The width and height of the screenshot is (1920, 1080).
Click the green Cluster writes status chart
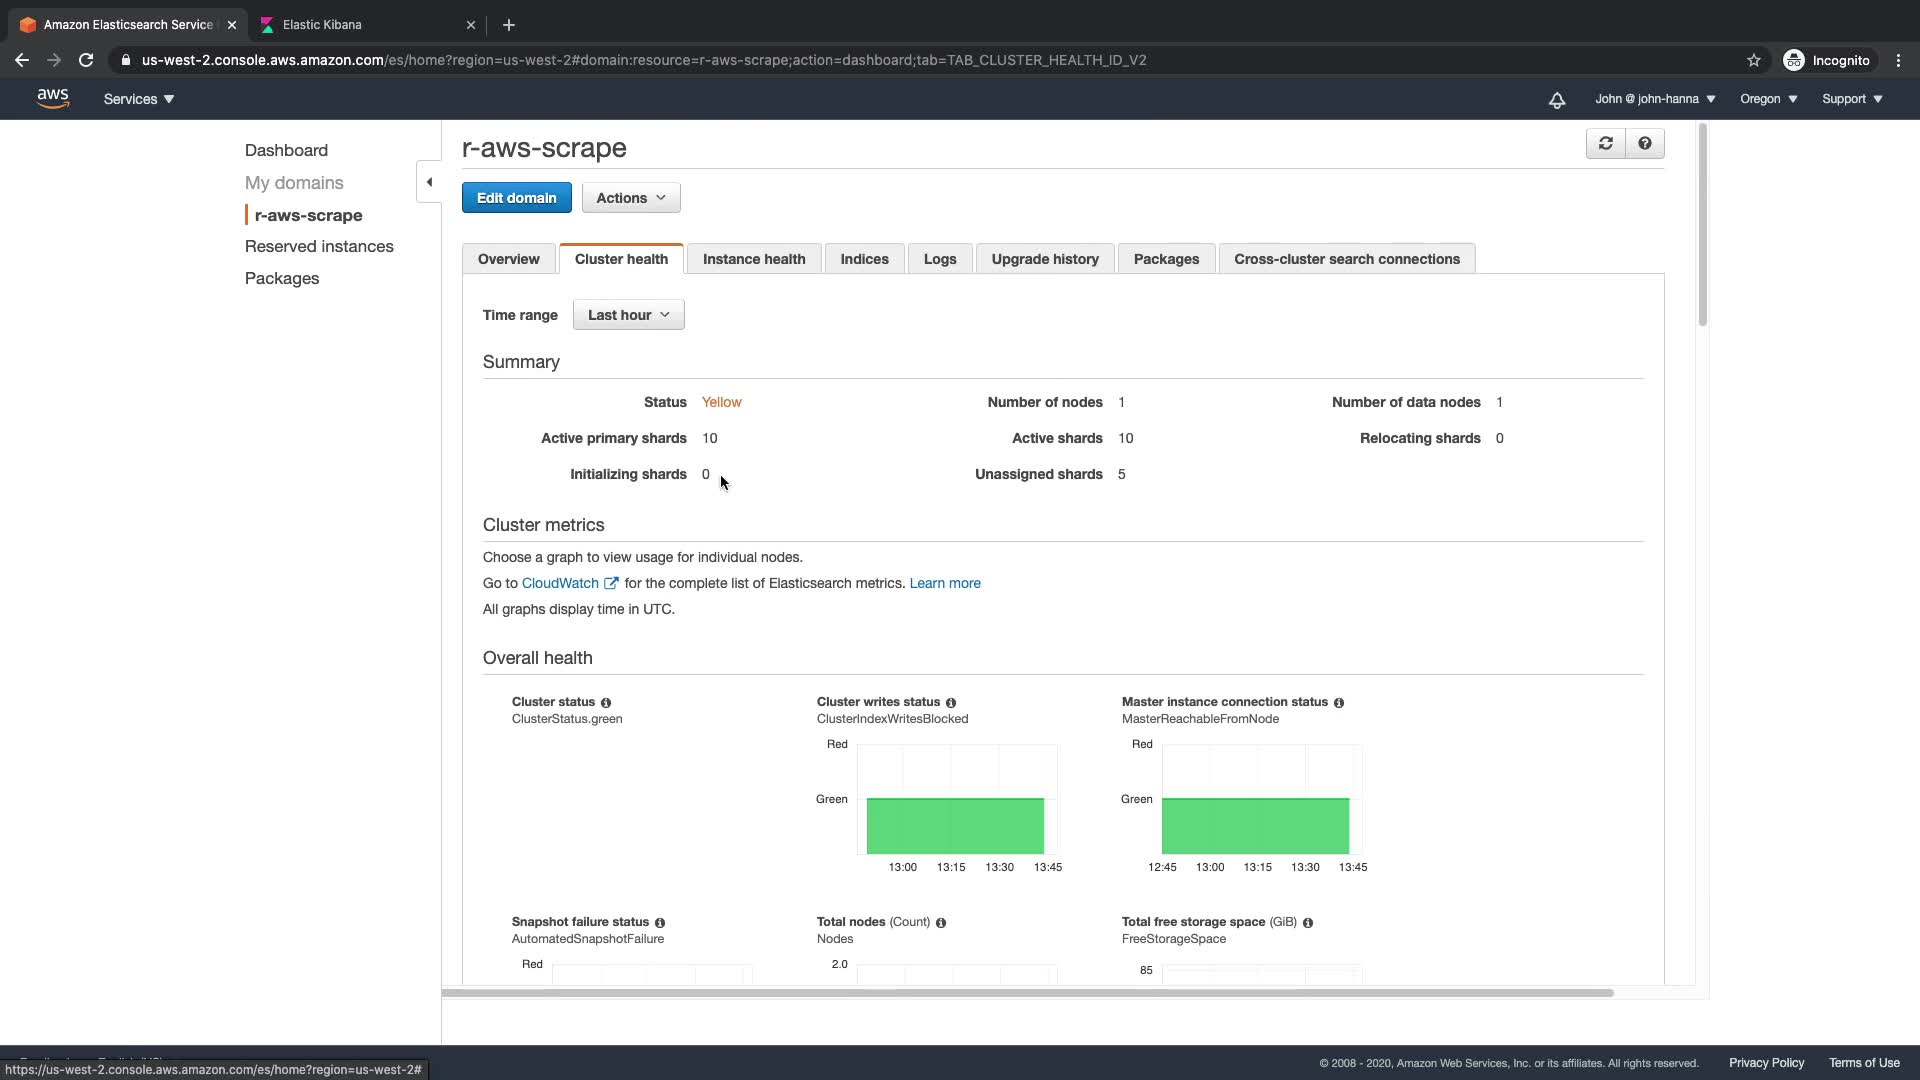(955, 825)
